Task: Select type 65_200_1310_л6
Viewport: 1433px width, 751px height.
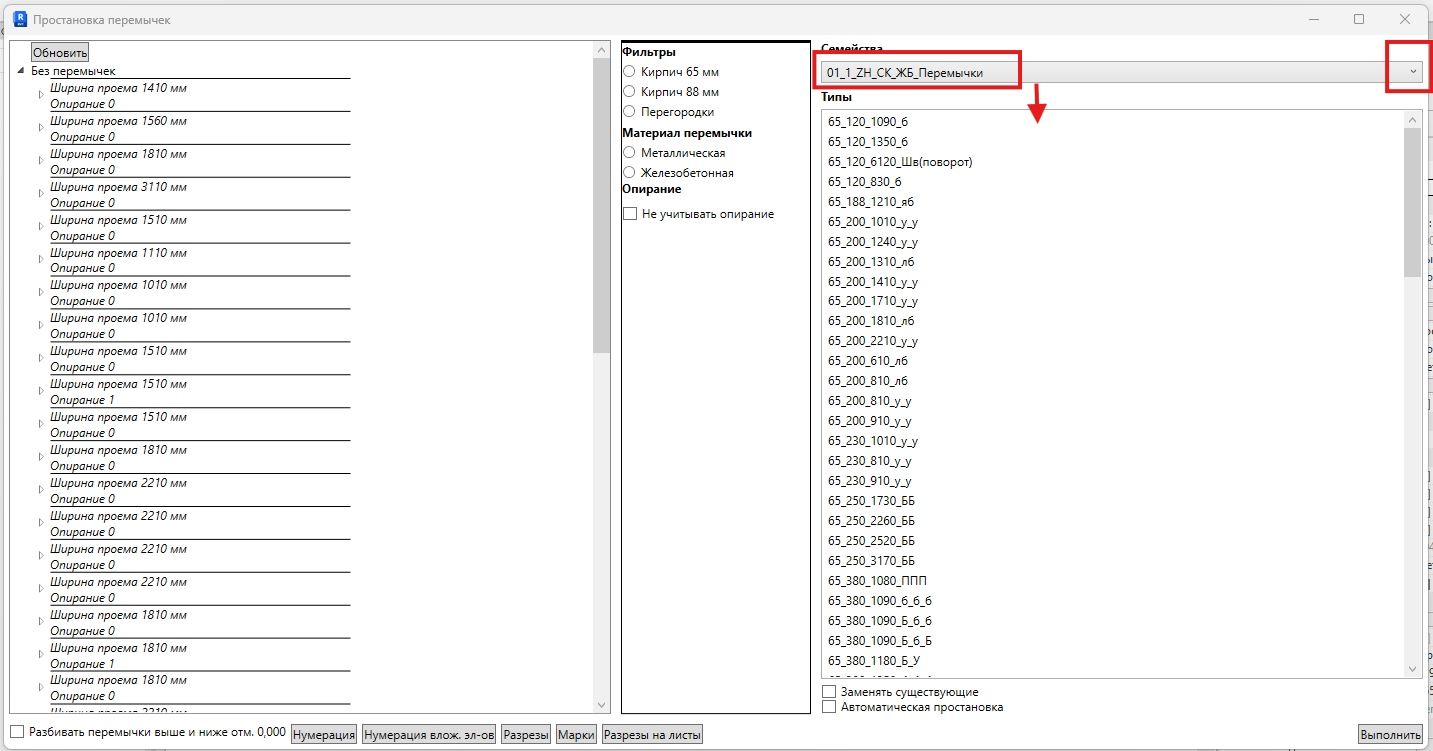Action: [871, 262]
